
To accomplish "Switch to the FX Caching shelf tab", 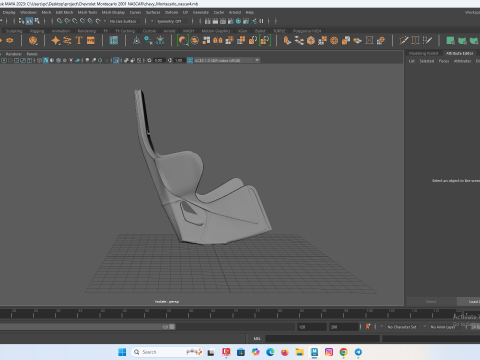I will pyautogui.click(x=125, y=31).
